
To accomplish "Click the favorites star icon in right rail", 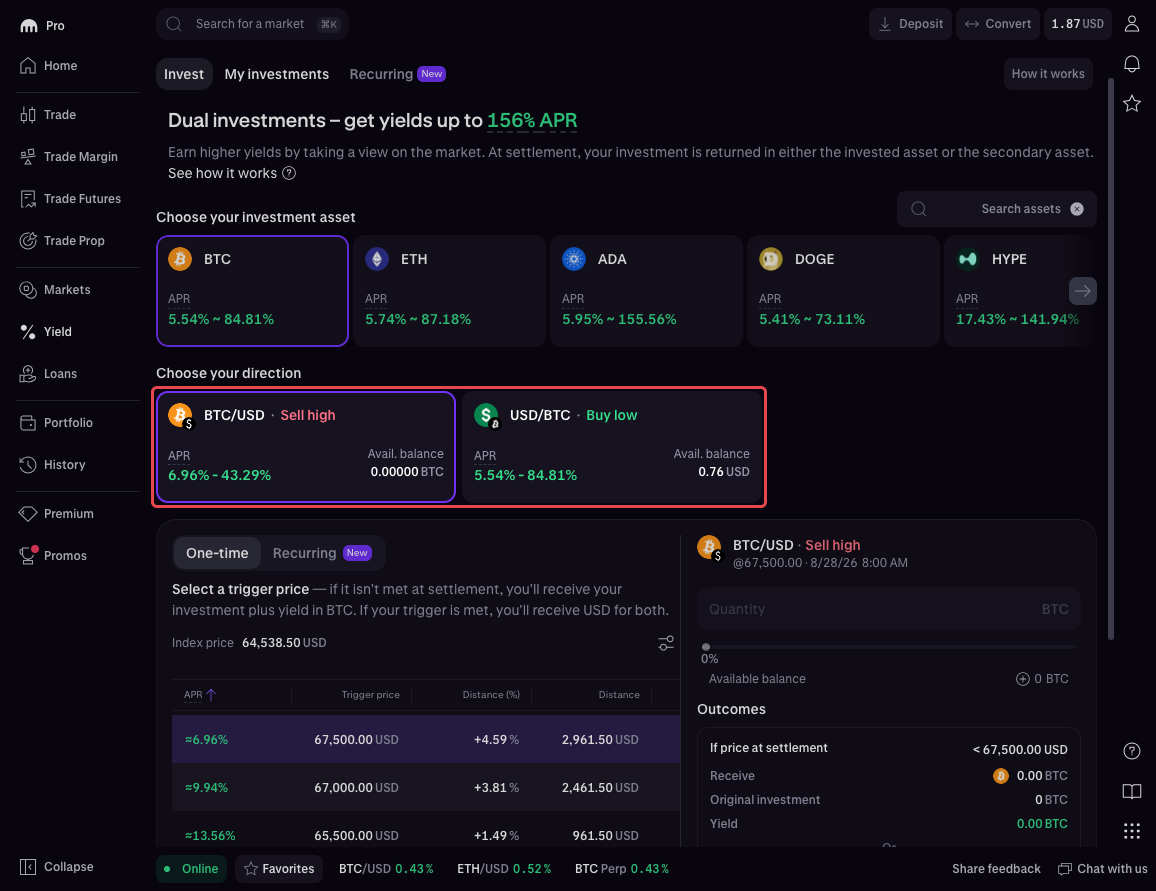I will tap(1132, 103).
